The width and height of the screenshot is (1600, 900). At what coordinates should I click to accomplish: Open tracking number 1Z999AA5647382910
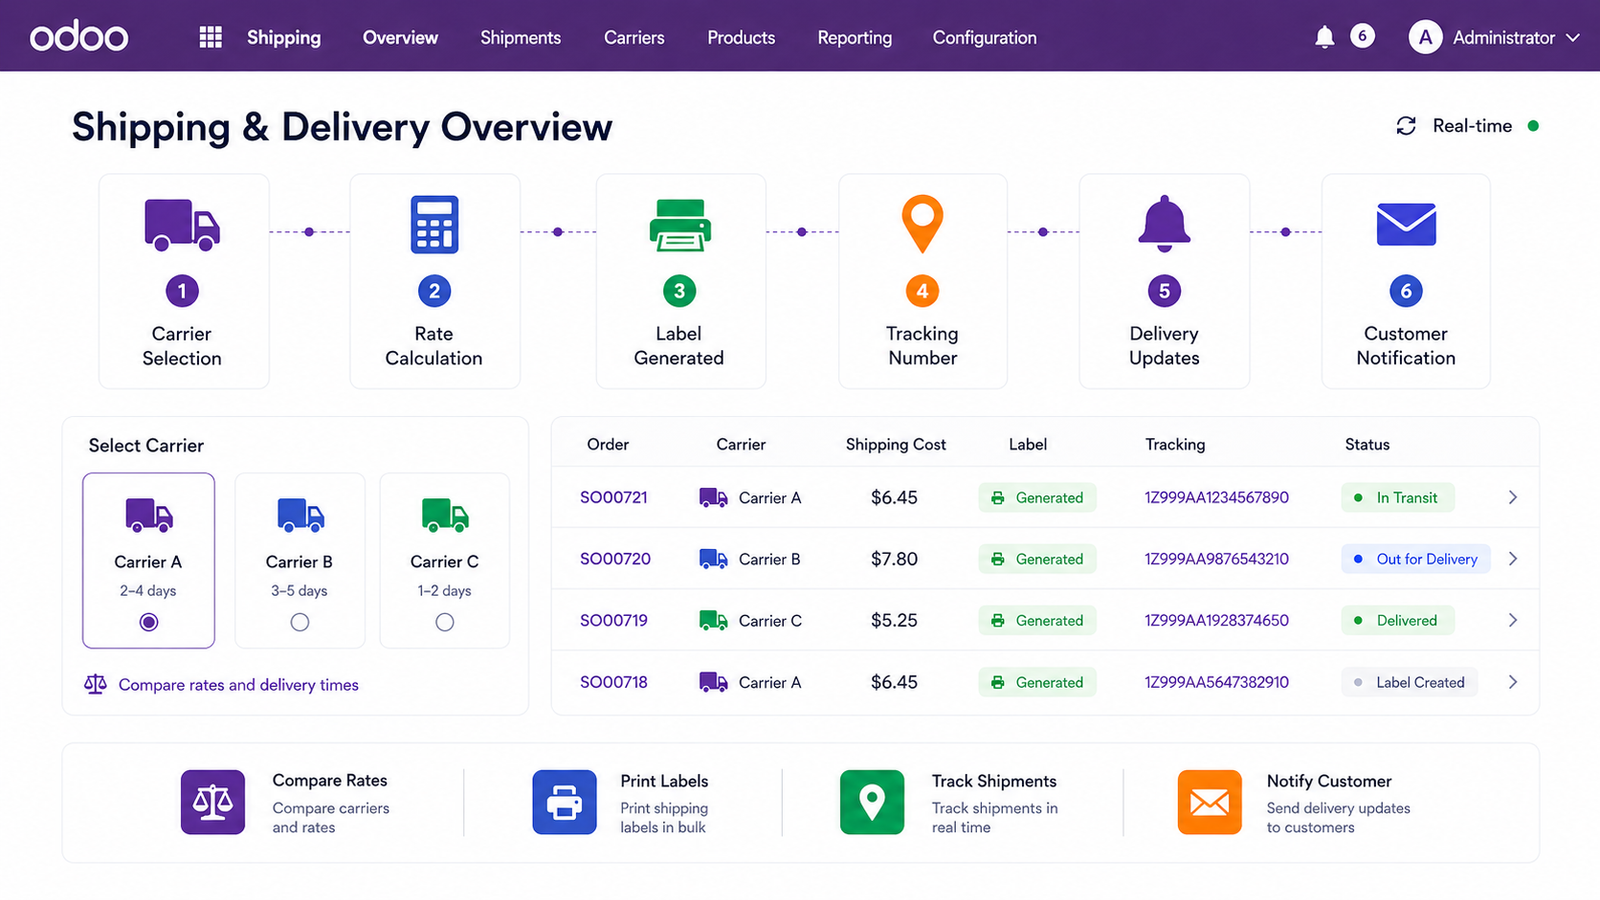pyautogui.click(x=1217, y=682)
